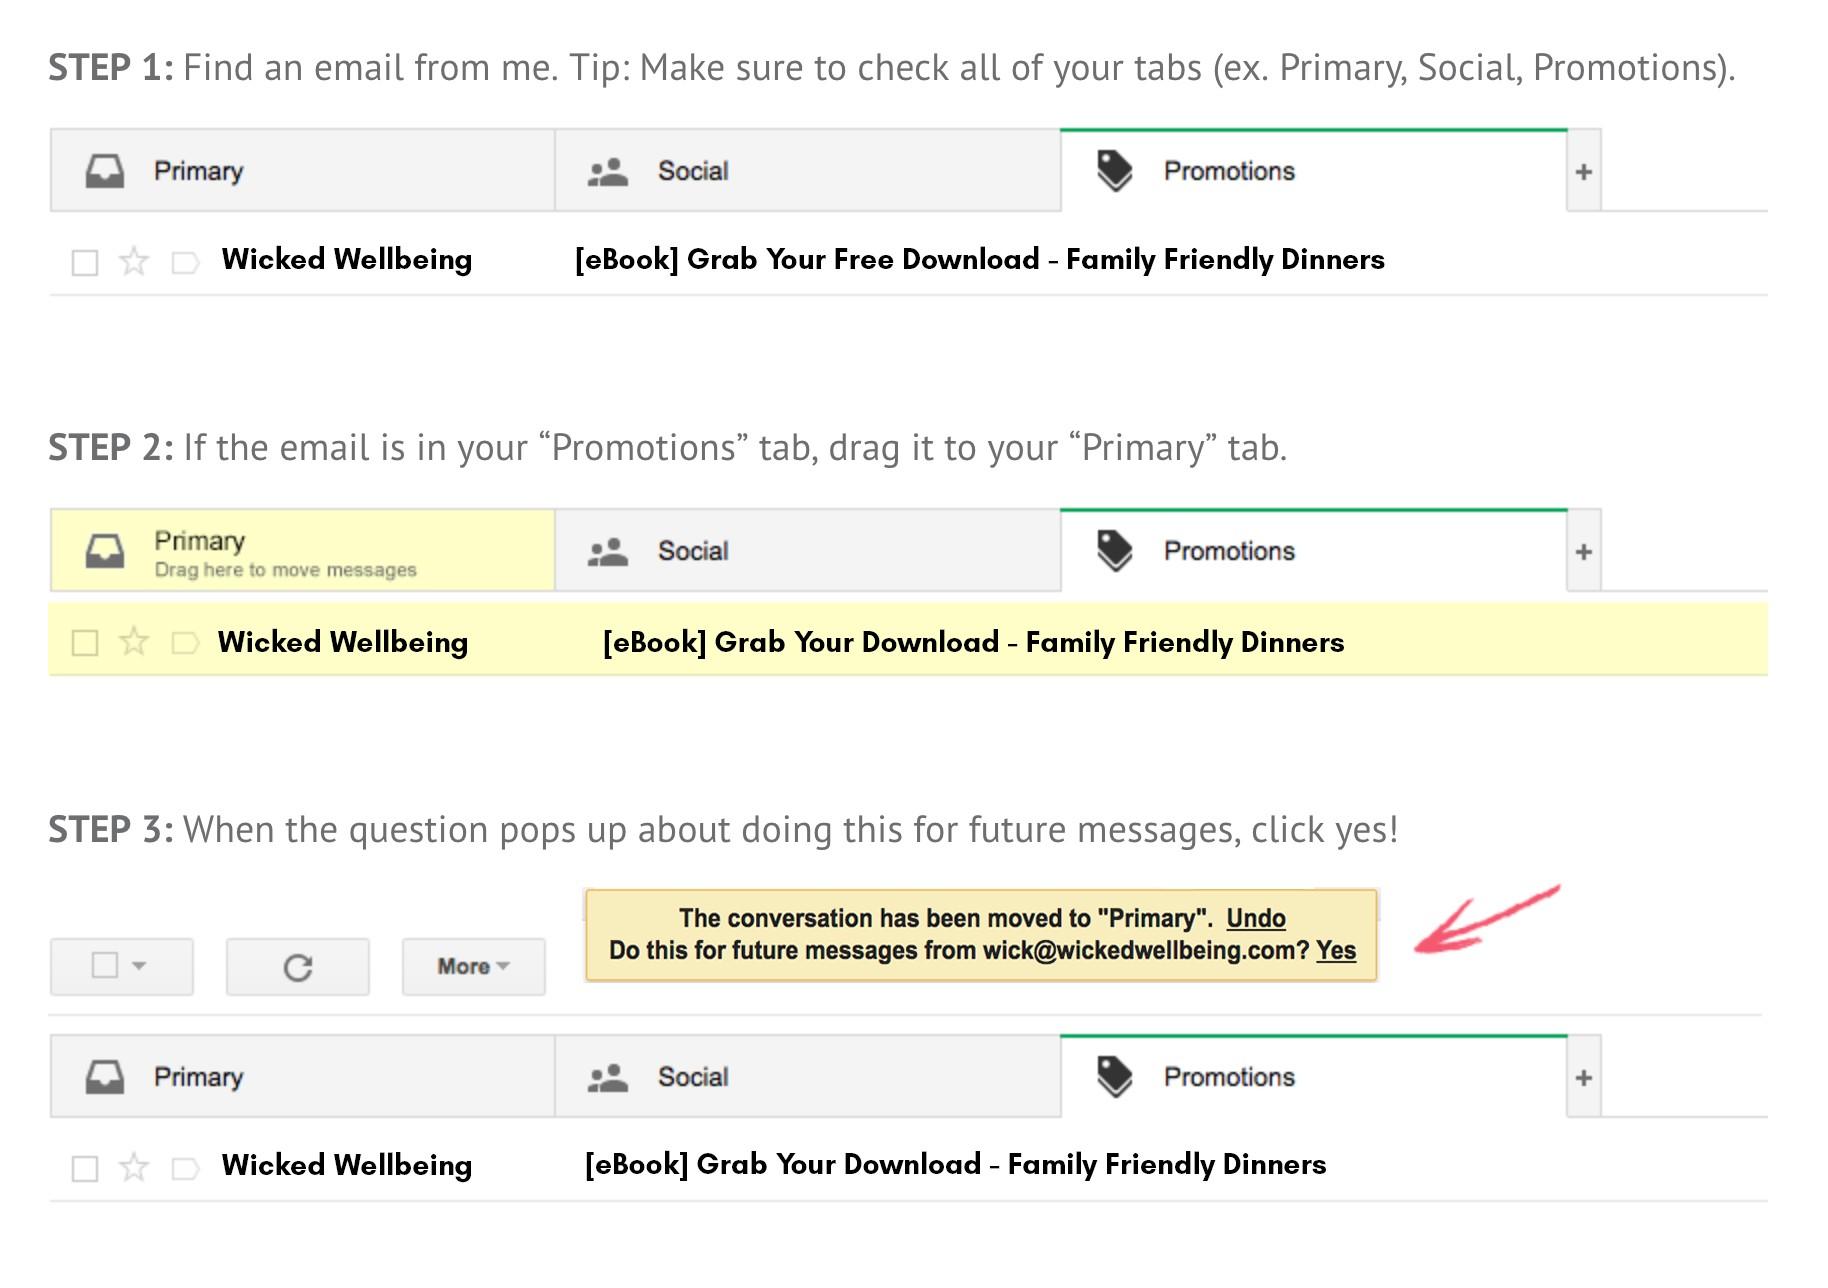The height and width of the screenshot is (1288, 1828).
Task: Open the highlighted yellow eBook email subject
Action: coord(973,642)
